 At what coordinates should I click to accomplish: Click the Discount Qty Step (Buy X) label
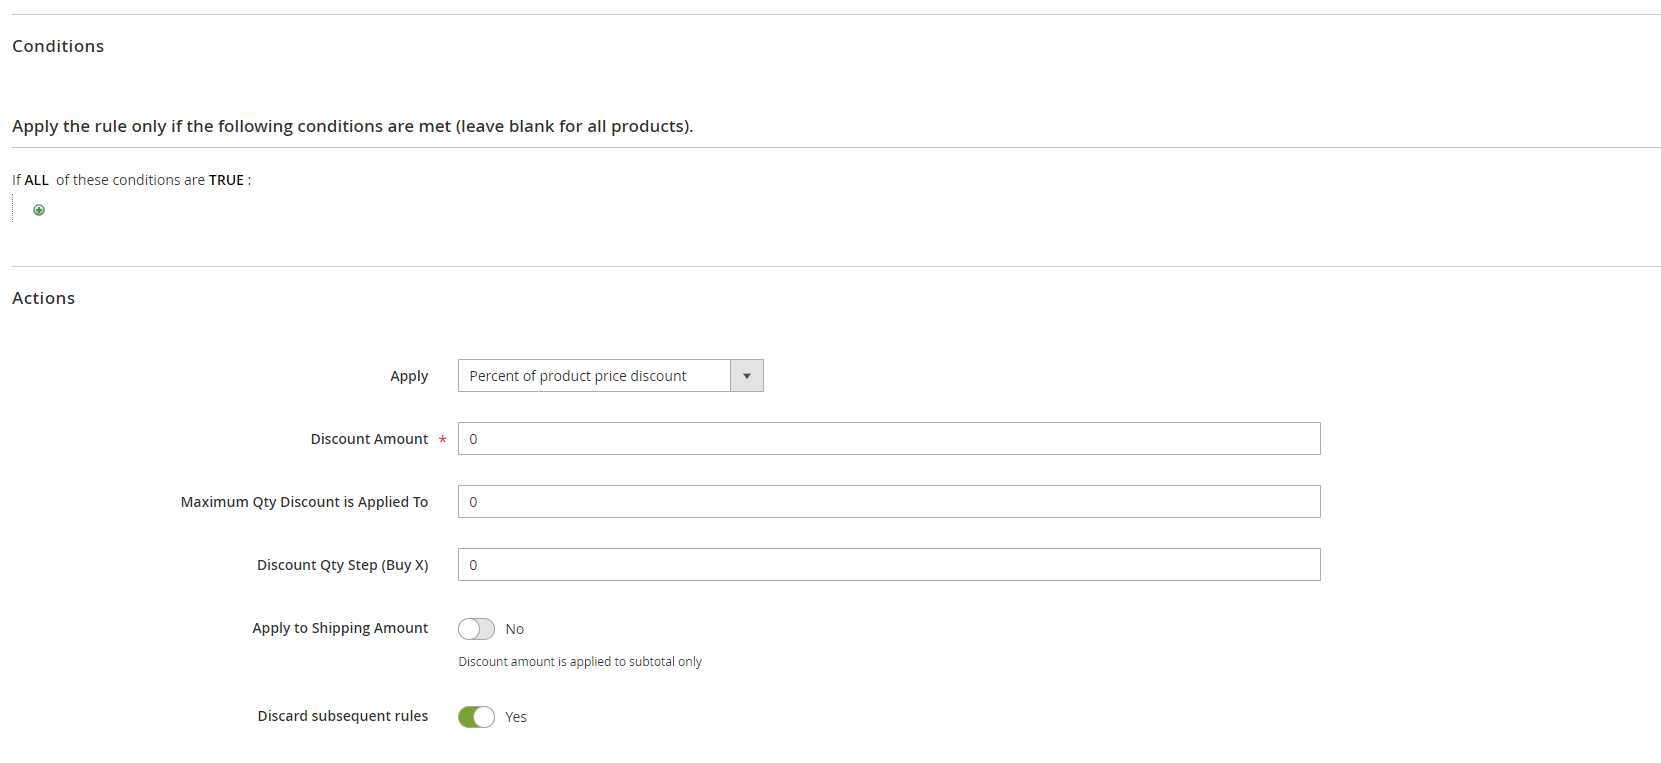click(342, 565)
